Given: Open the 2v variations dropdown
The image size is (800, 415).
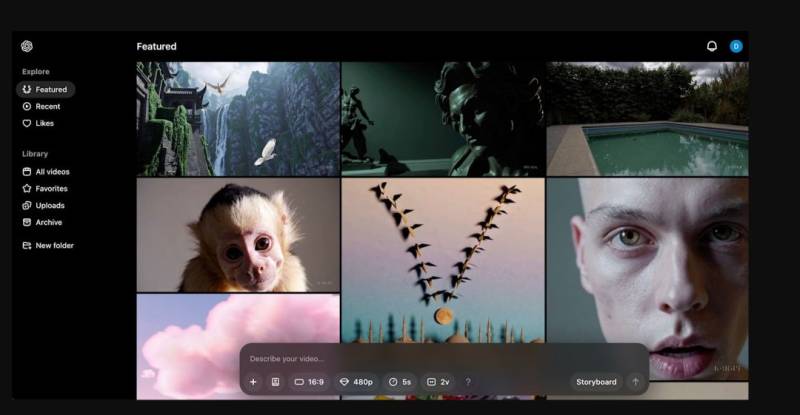Looking at the screenshot, I should click(x=438, y=382).
